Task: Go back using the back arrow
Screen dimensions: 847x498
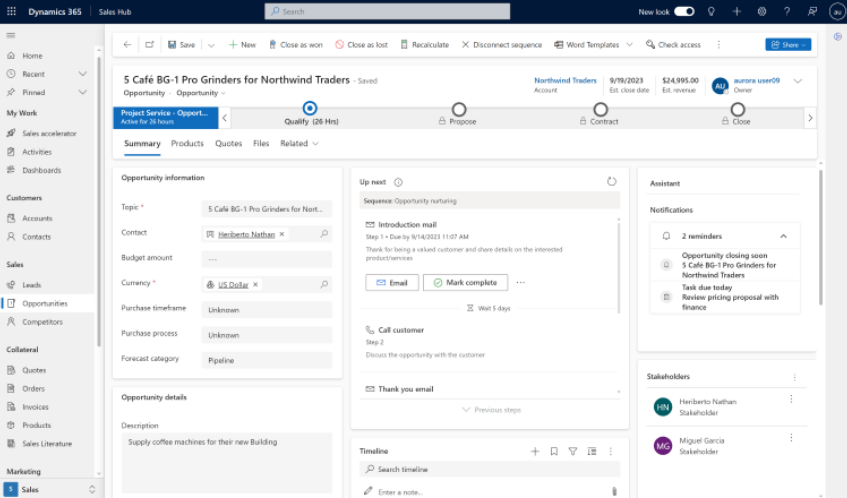Action: 127,45
